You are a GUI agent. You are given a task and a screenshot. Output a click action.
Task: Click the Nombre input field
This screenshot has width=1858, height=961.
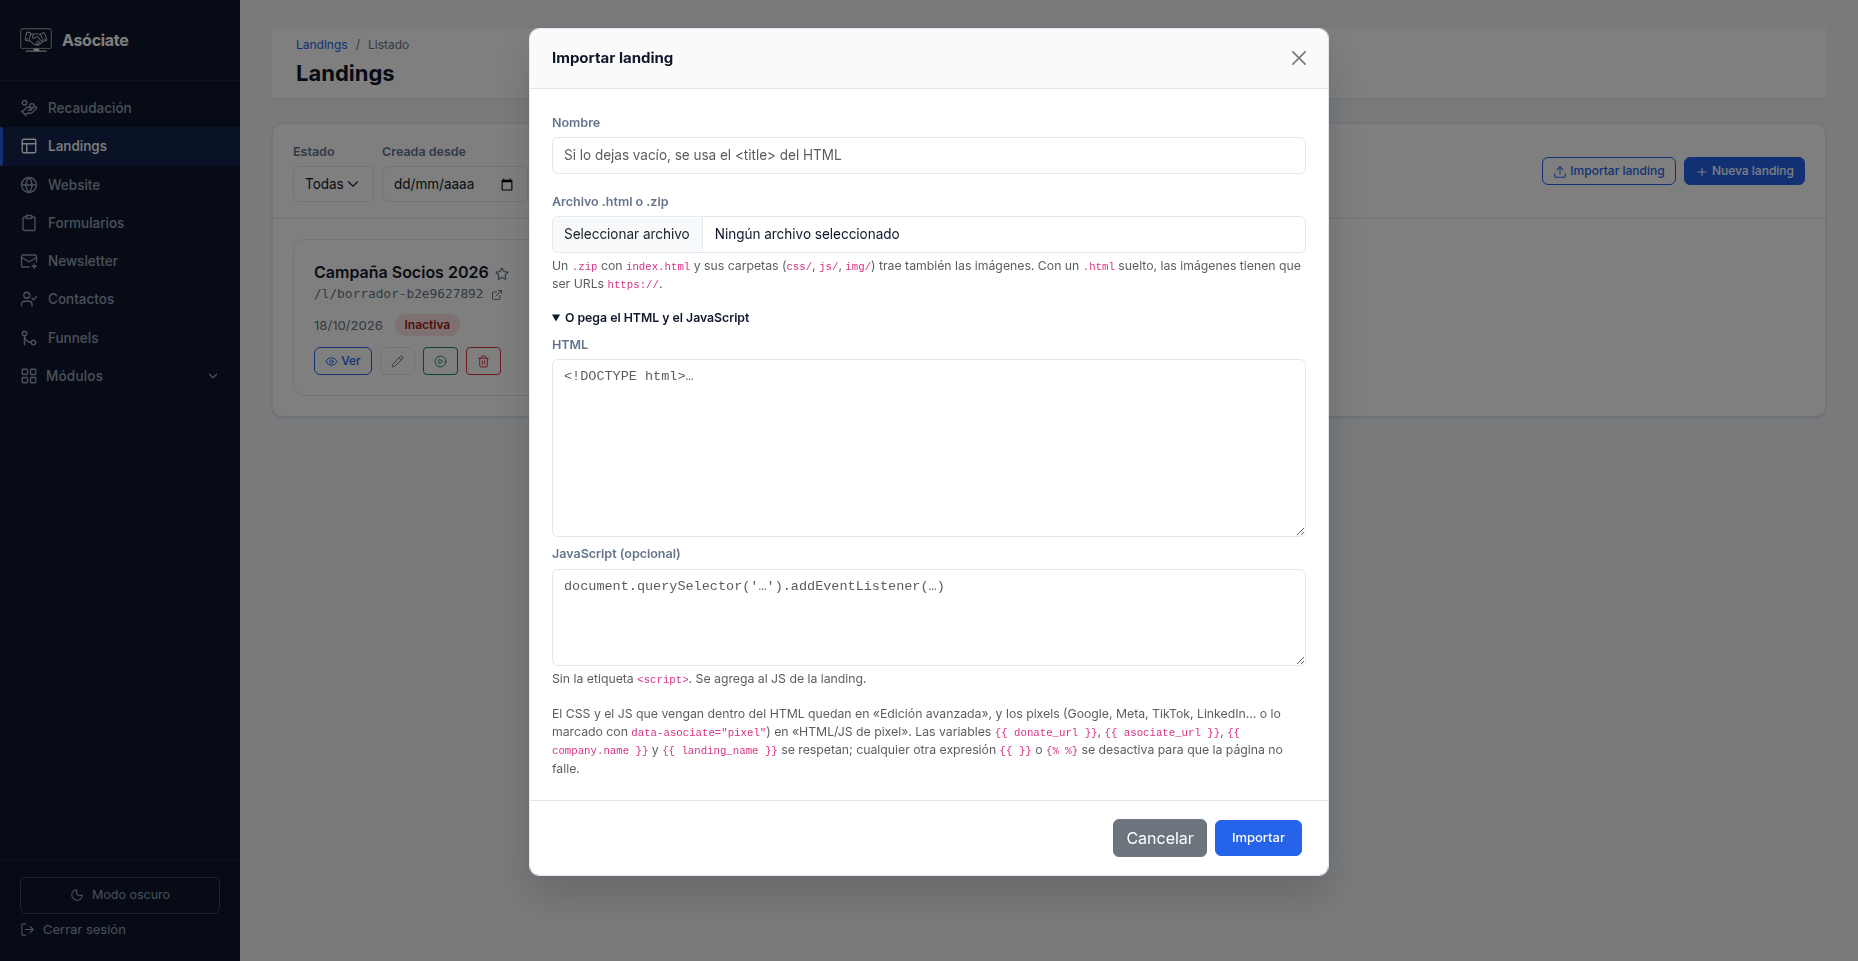pyautogui.click(x=929, y=155)
